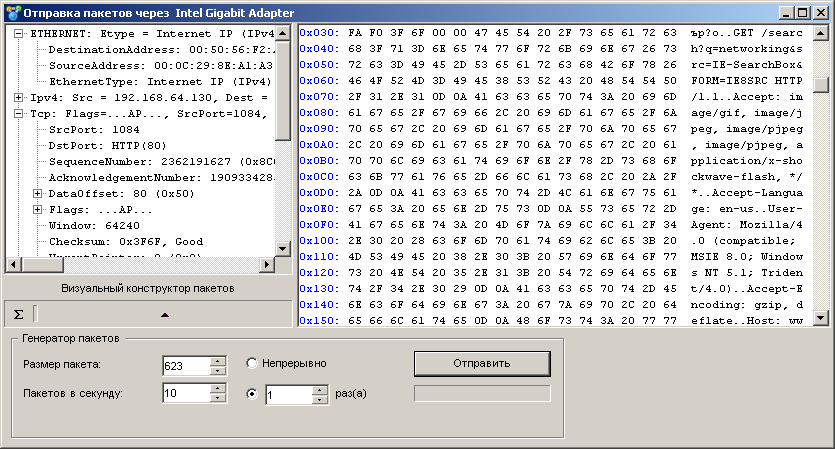835x449 pixels.
Task: Maximize the packet sender window
Action: click(803, 13)
